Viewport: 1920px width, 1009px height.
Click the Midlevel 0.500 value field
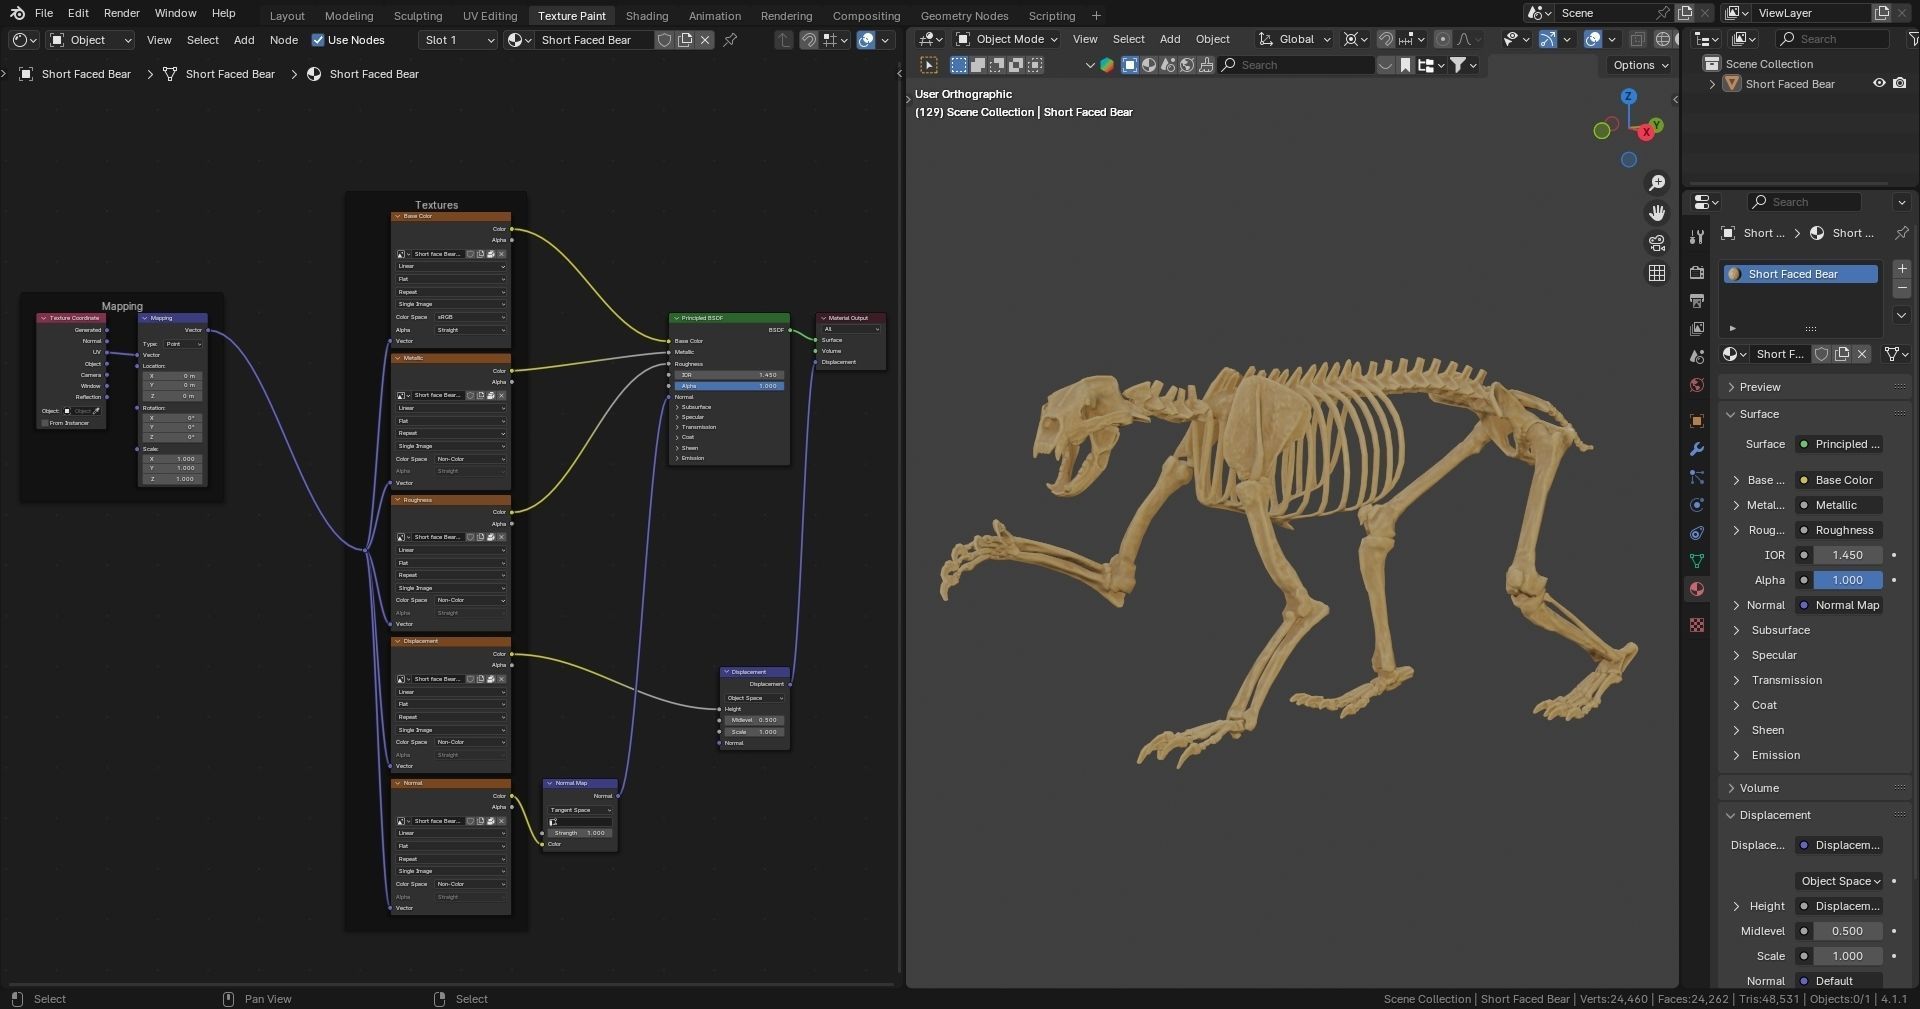1847,931
